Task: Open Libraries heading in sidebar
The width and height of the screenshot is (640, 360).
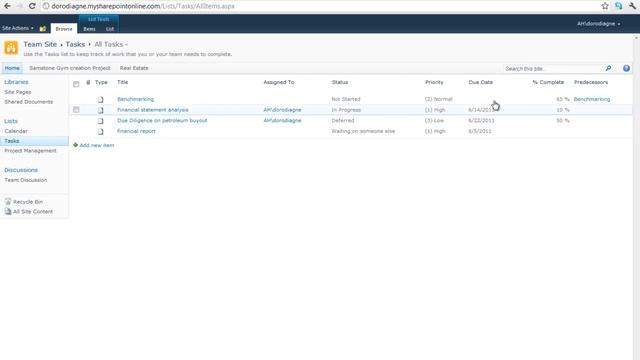Action: coord(16,82)
